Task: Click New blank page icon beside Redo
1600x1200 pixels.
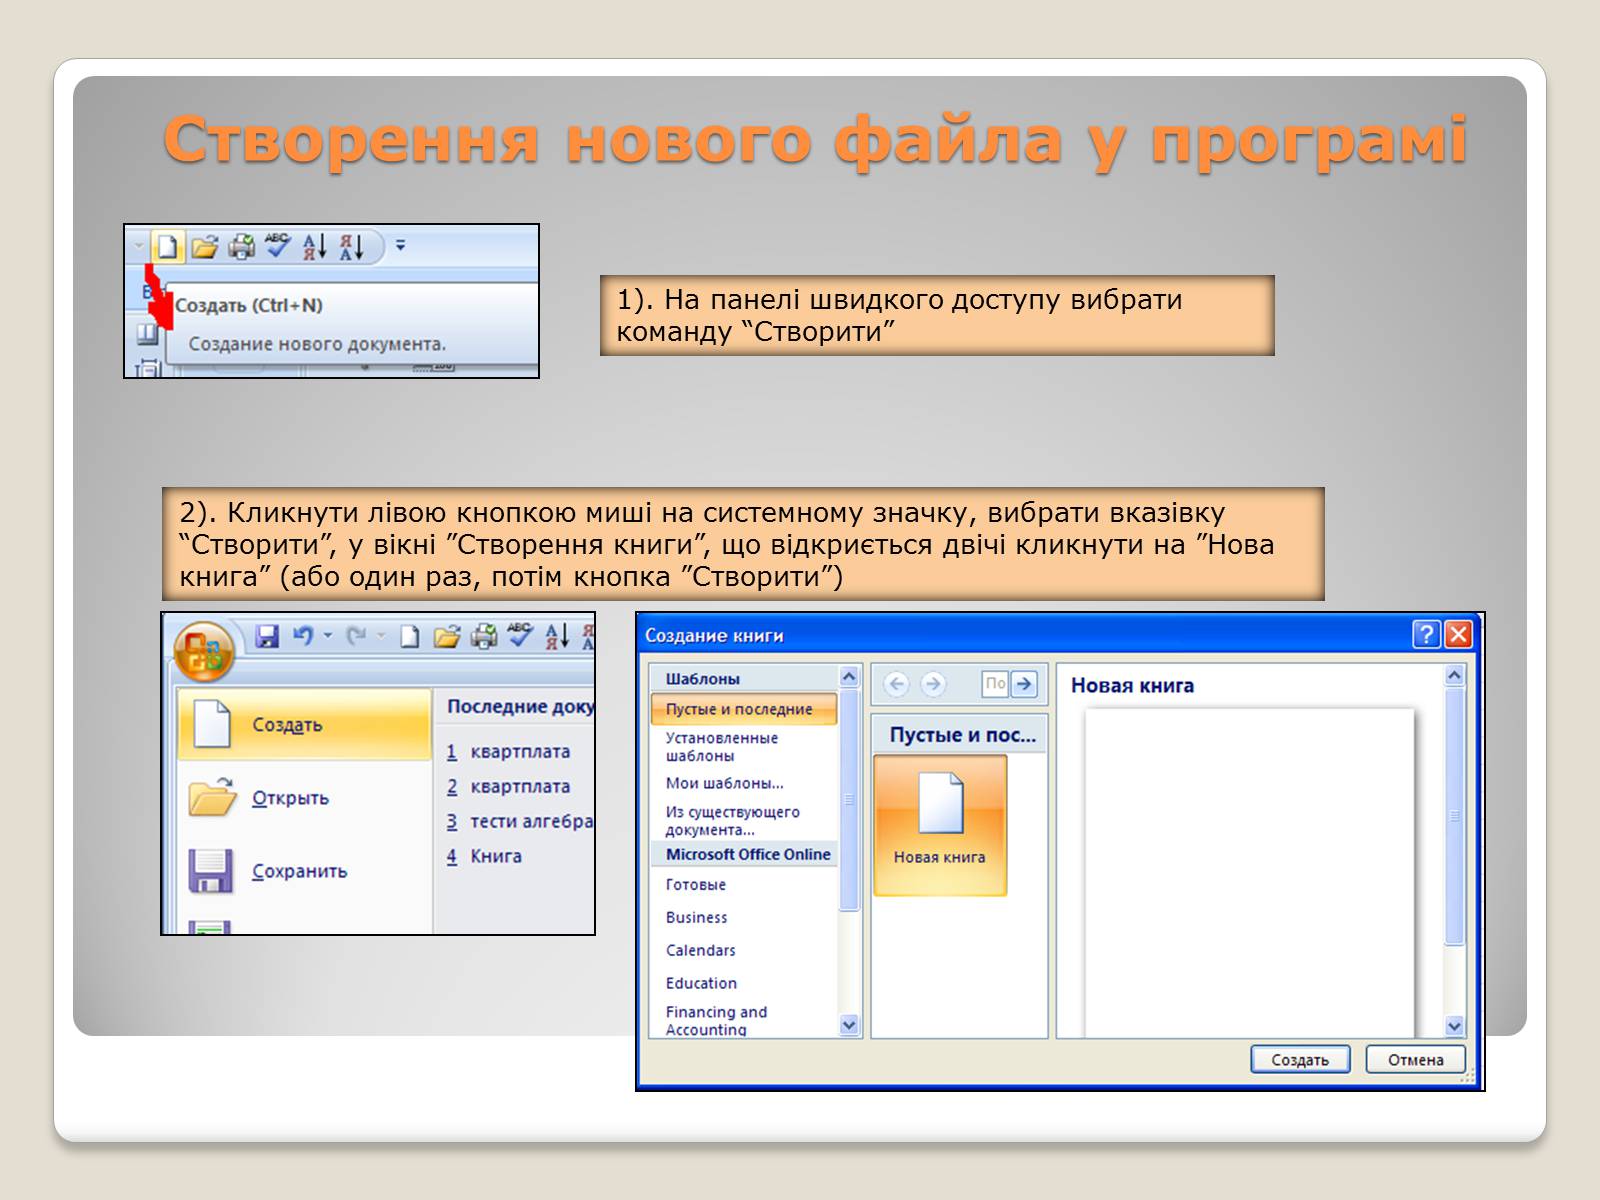Action: tap(409, 636)
